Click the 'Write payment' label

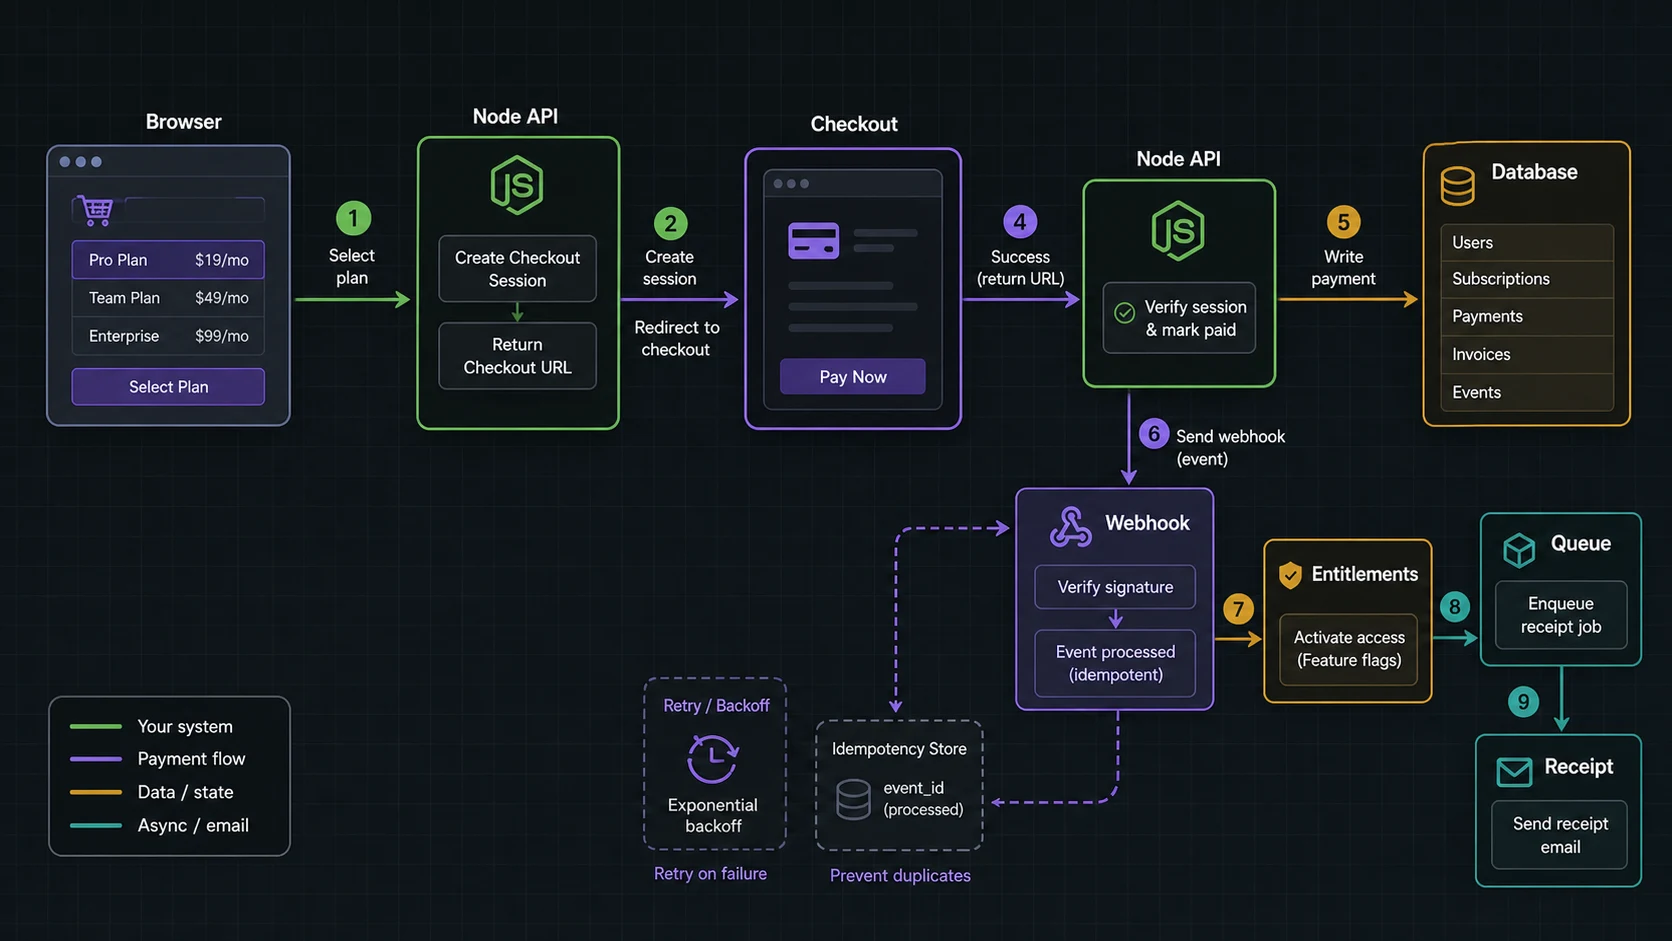coord(1343,267)
